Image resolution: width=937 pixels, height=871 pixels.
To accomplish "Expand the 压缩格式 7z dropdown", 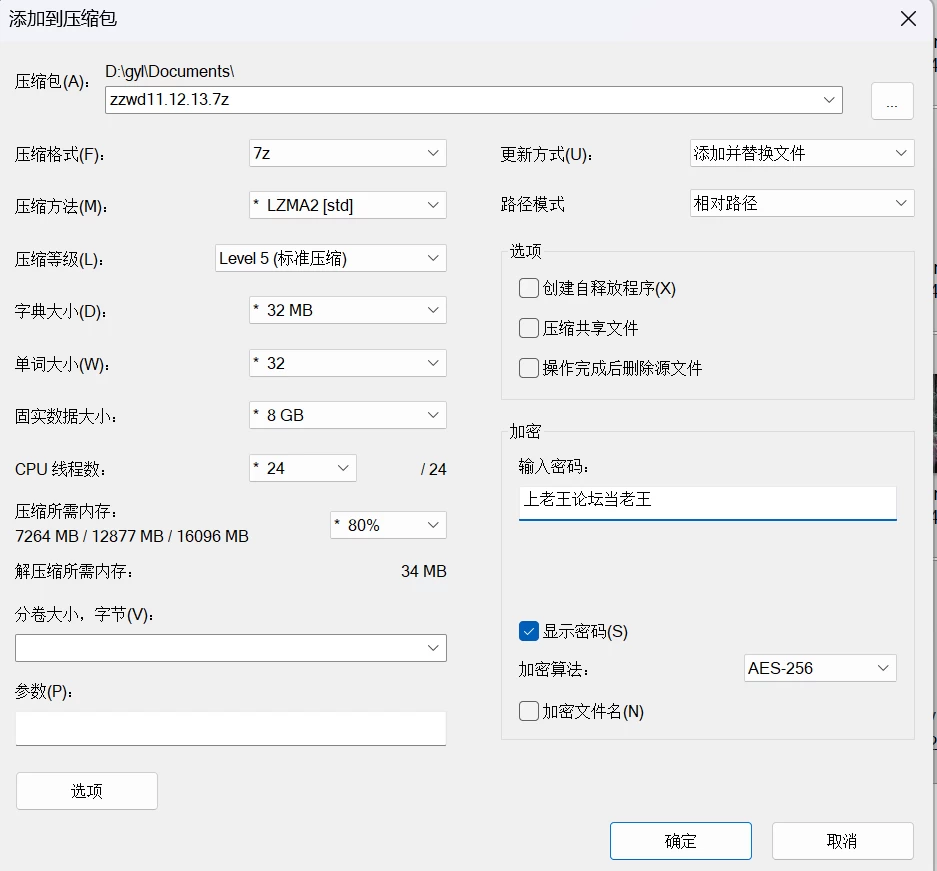I will pos(348,154).
